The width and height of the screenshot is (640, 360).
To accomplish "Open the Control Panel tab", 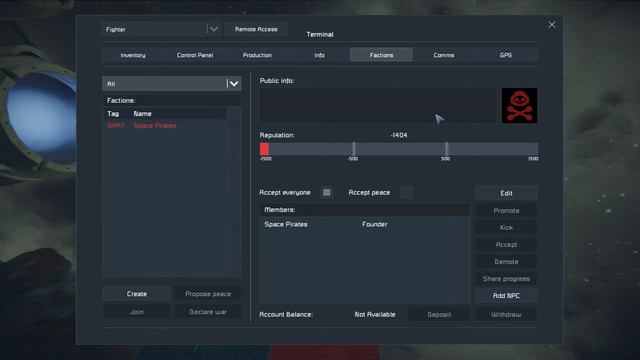I will [195, 55].
